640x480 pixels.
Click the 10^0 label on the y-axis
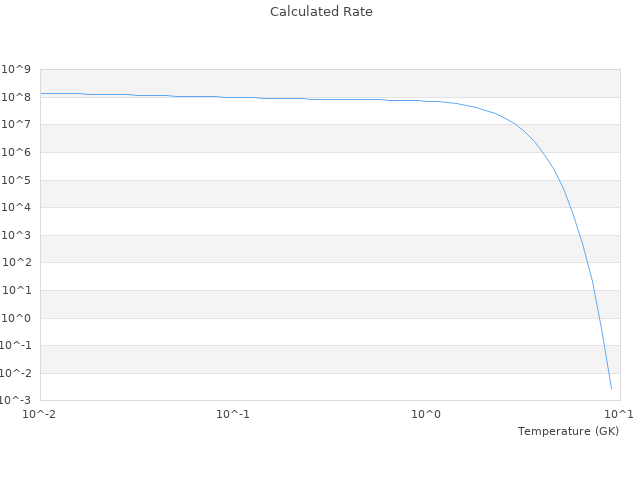click(16, 318)
